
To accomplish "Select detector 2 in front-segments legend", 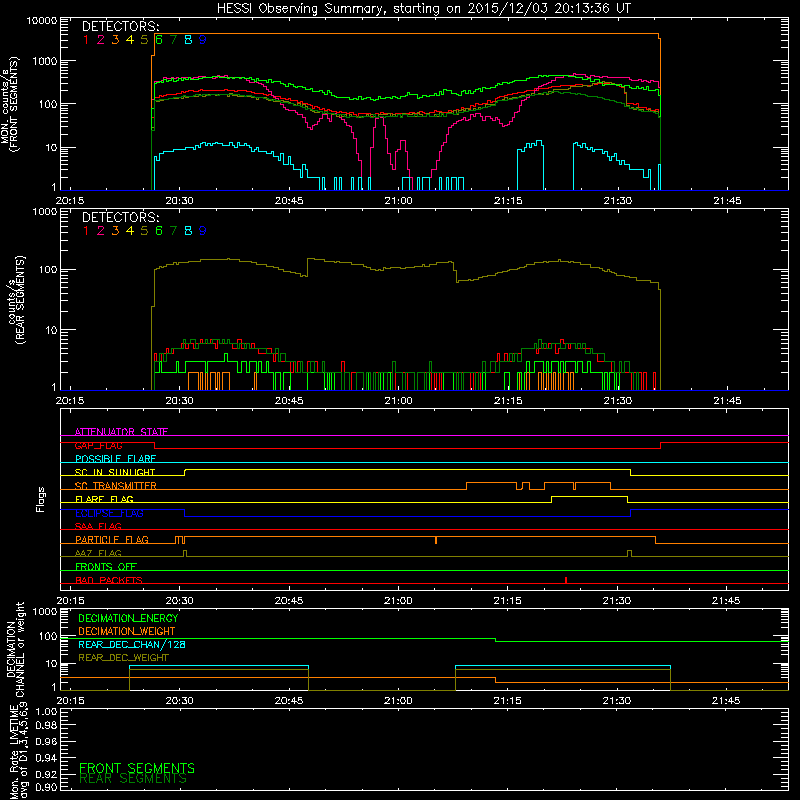I will (101, 40).
